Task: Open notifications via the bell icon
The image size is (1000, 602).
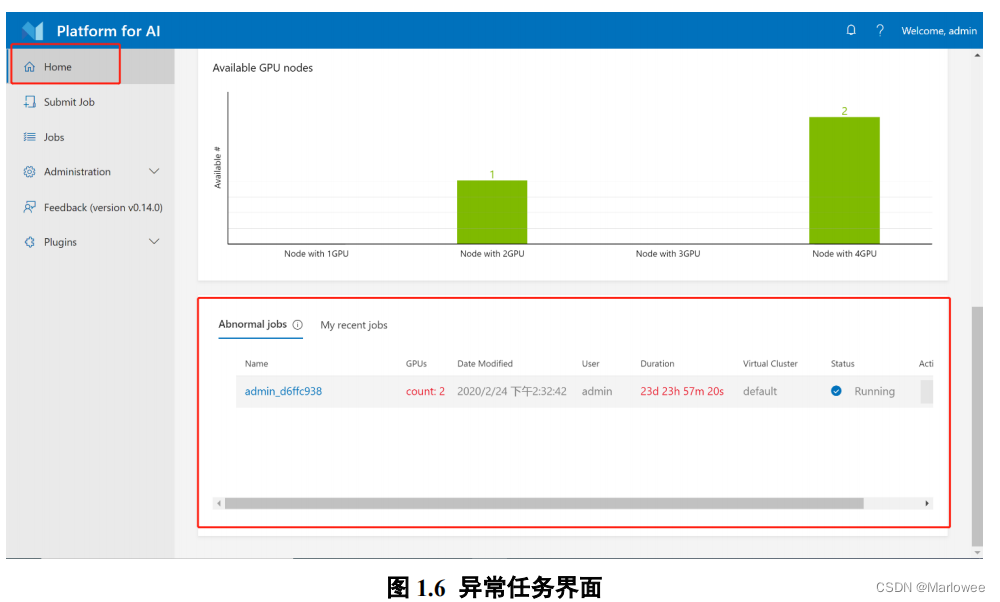Action: point(851,30)
